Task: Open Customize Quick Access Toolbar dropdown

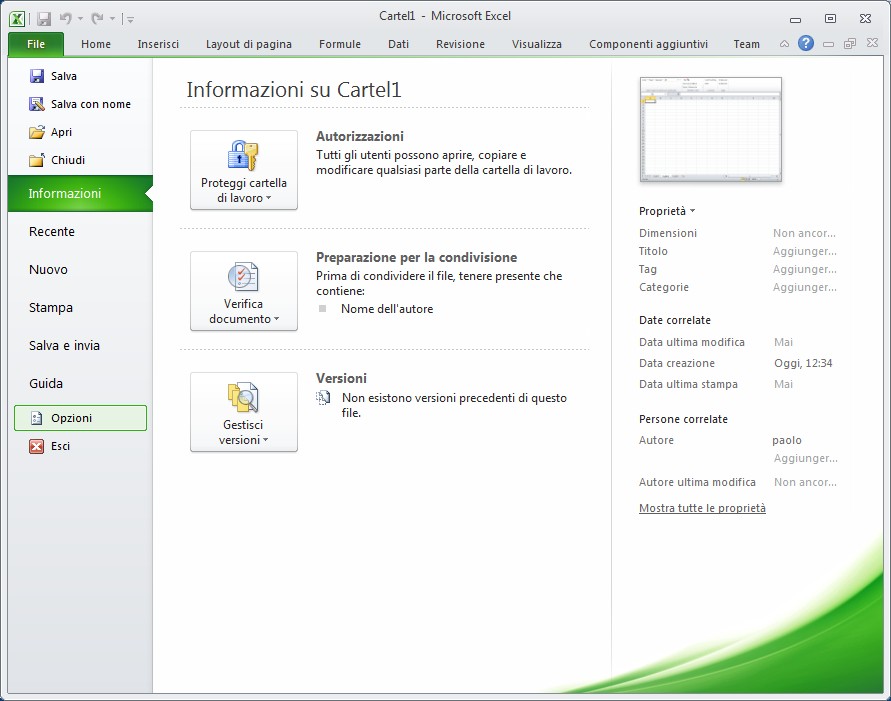Action: coord(130,19)
